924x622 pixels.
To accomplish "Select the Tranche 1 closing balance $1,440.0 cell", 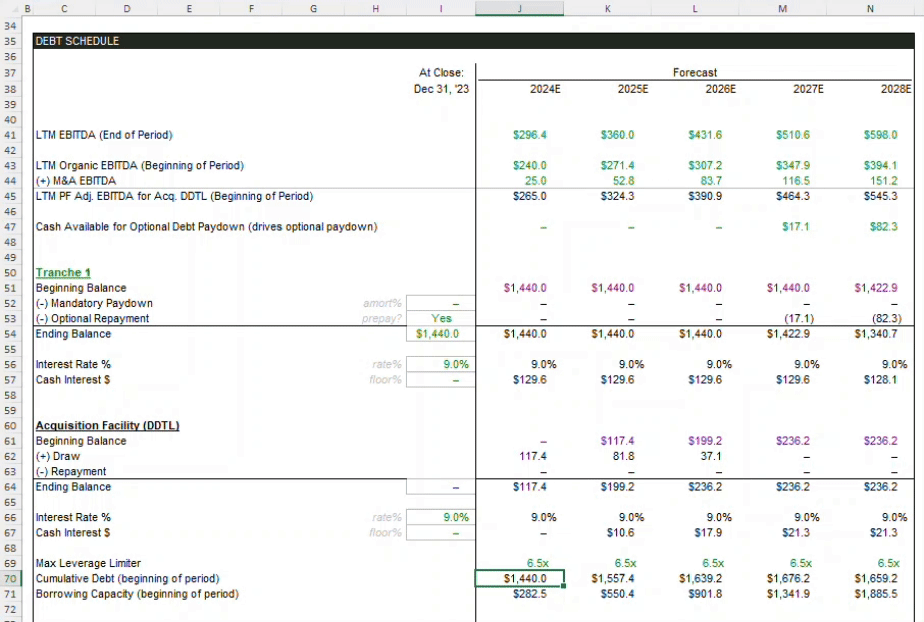I will point(438,334).
